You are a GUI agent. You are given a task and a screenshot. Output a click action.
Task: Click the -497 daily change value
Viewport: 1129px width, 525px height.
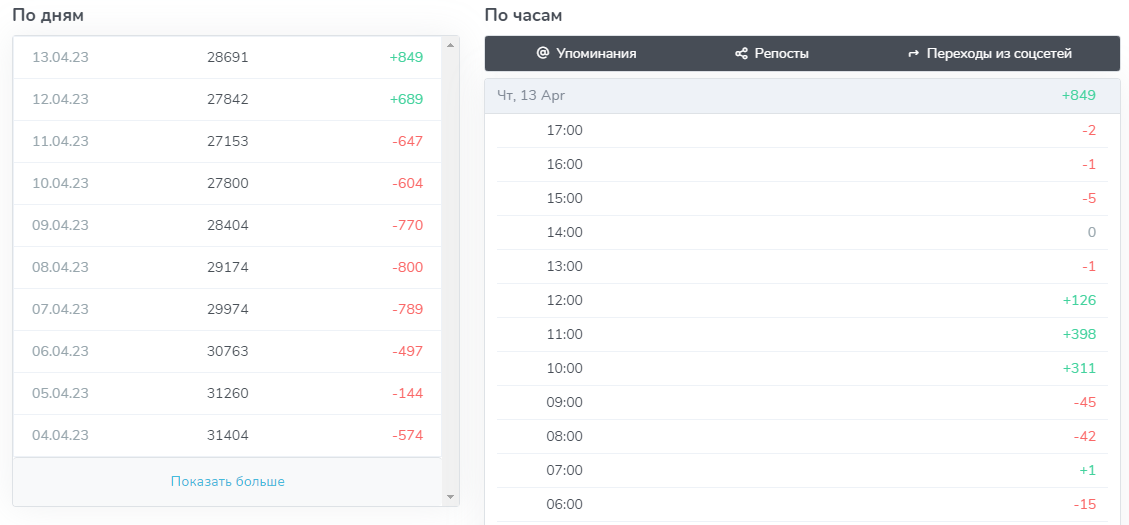[x=408, y=351]
